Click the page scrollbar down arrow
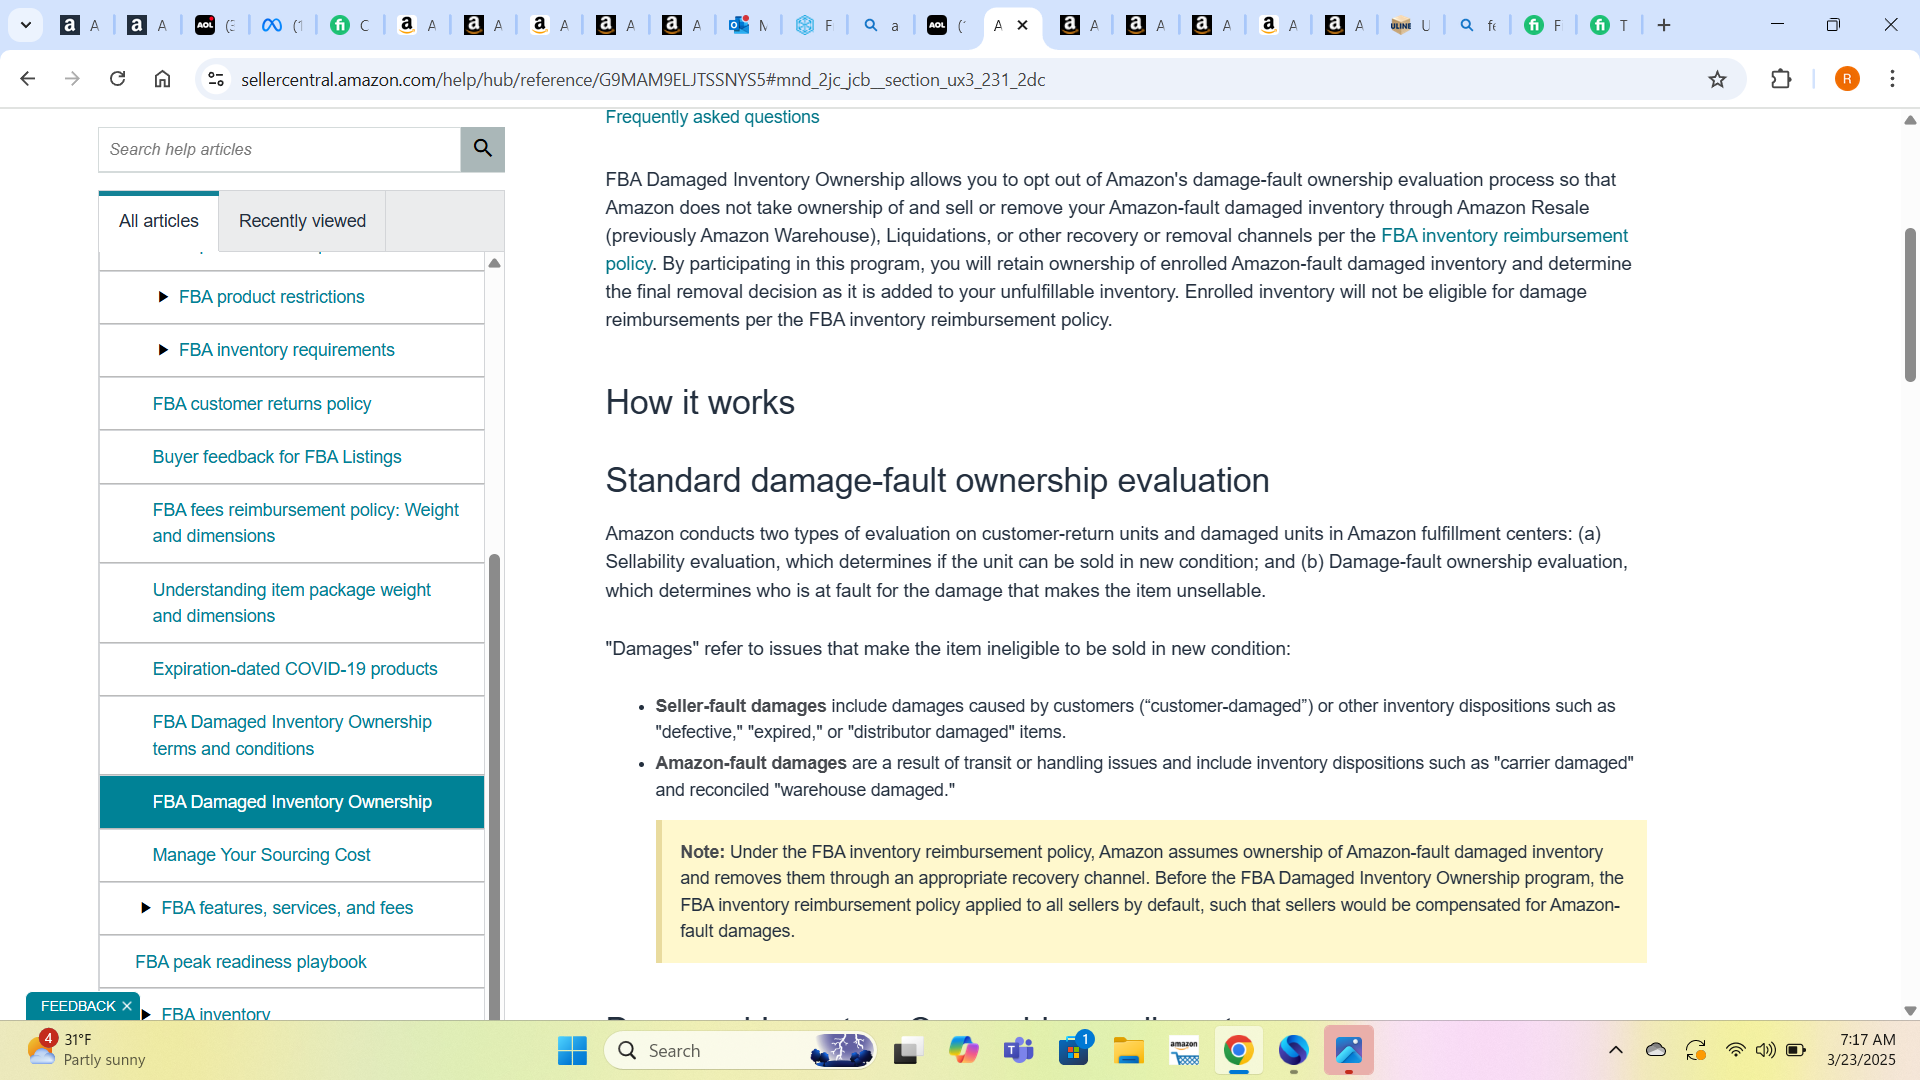This screenshot has height=1080, width=1920. [x=1910, y=1011]
